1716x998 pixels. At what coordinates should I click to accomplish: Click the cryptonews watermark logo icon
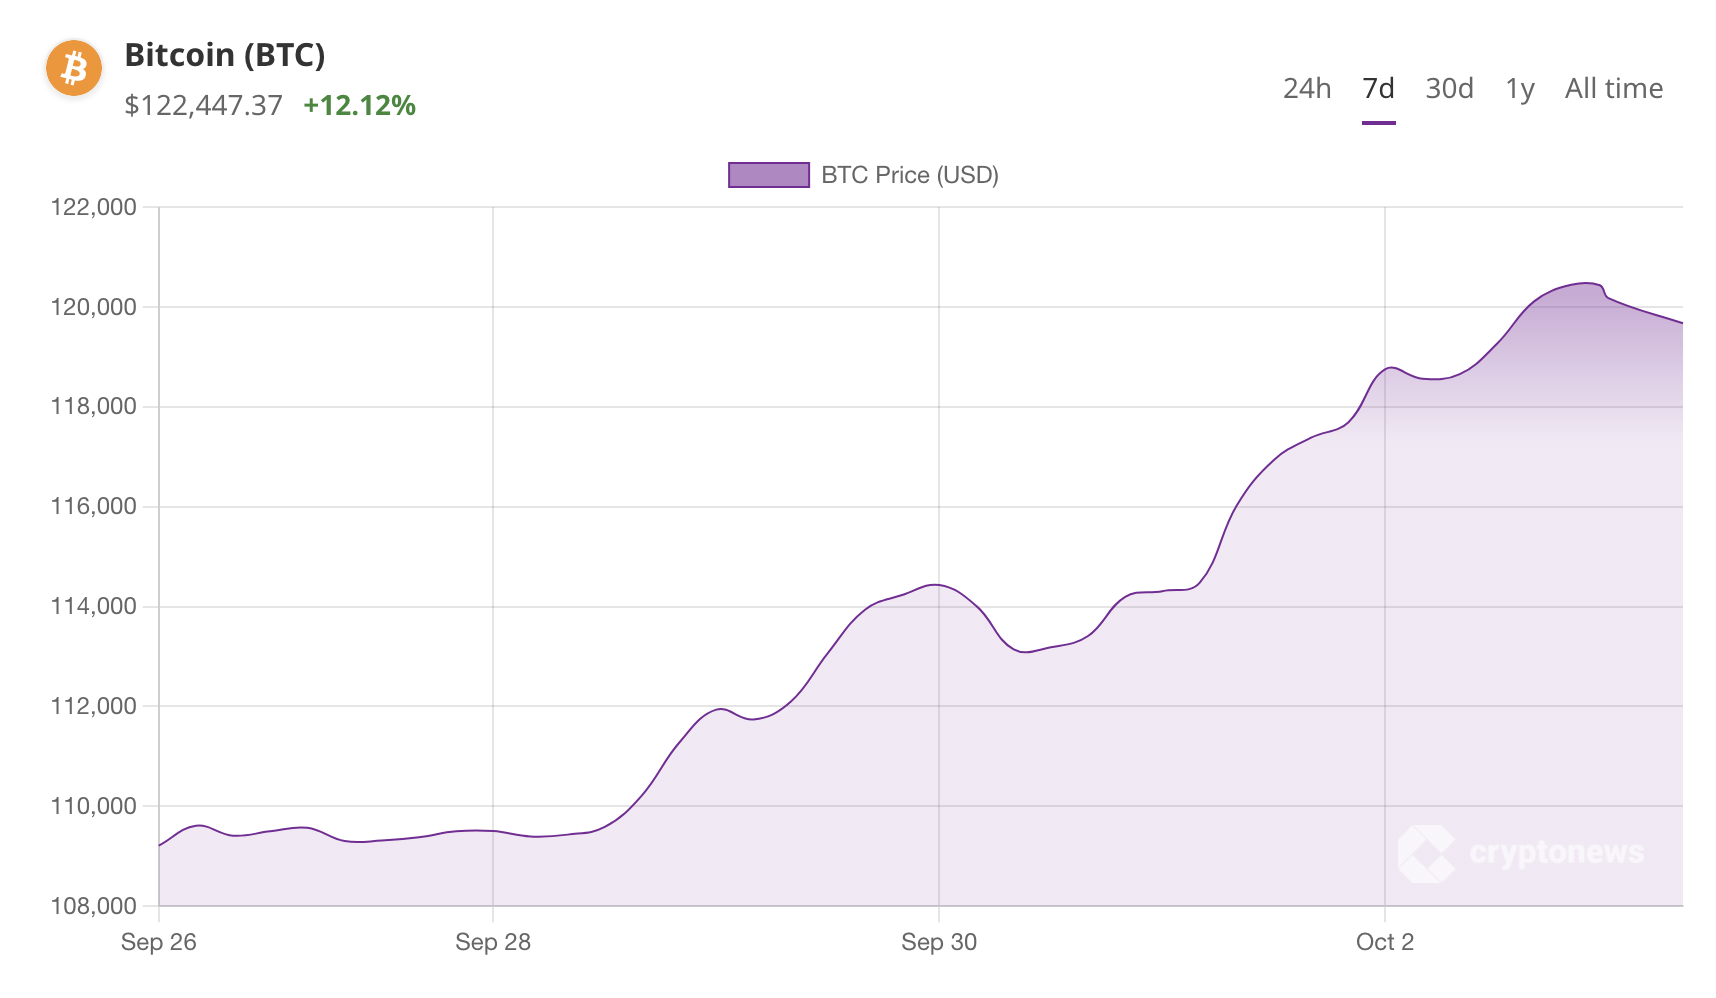click(x=1426, y=853)
